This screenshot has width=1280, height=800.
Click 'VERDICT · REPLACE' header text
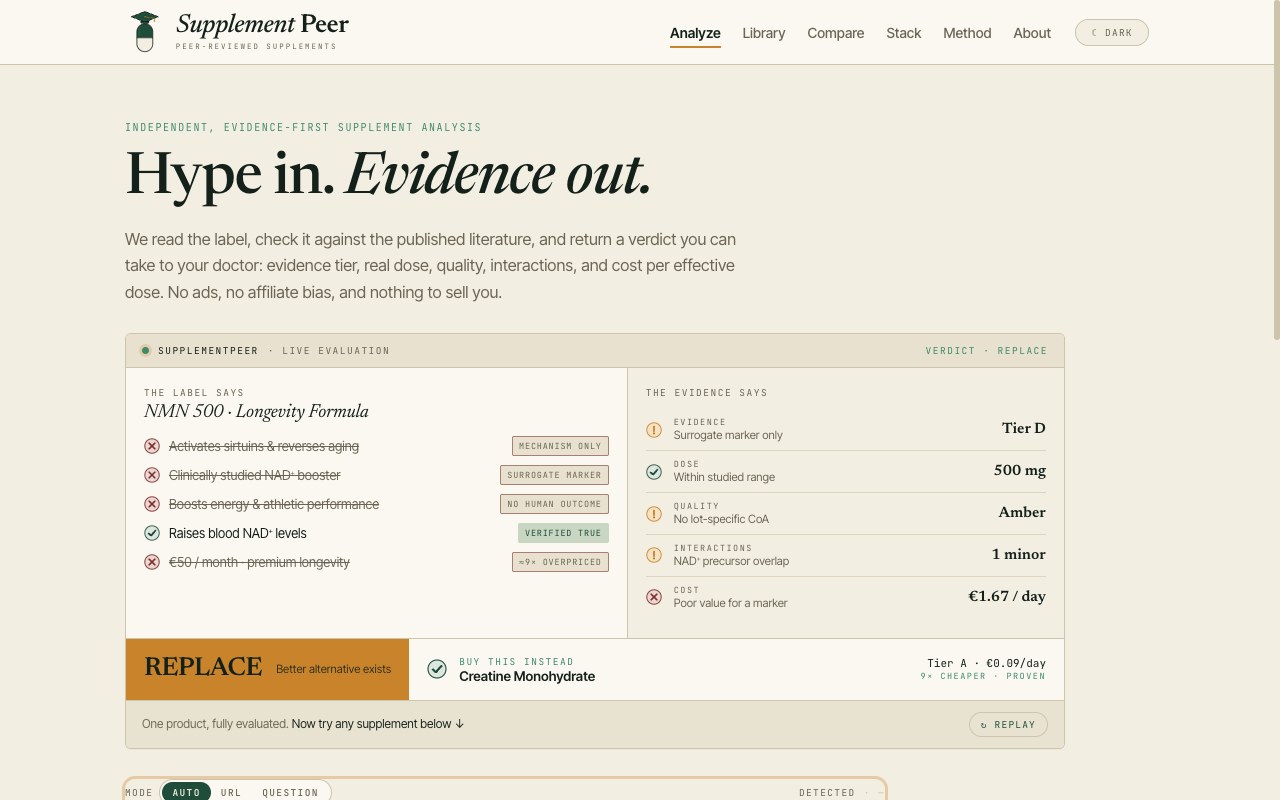[x=986, y=351]
